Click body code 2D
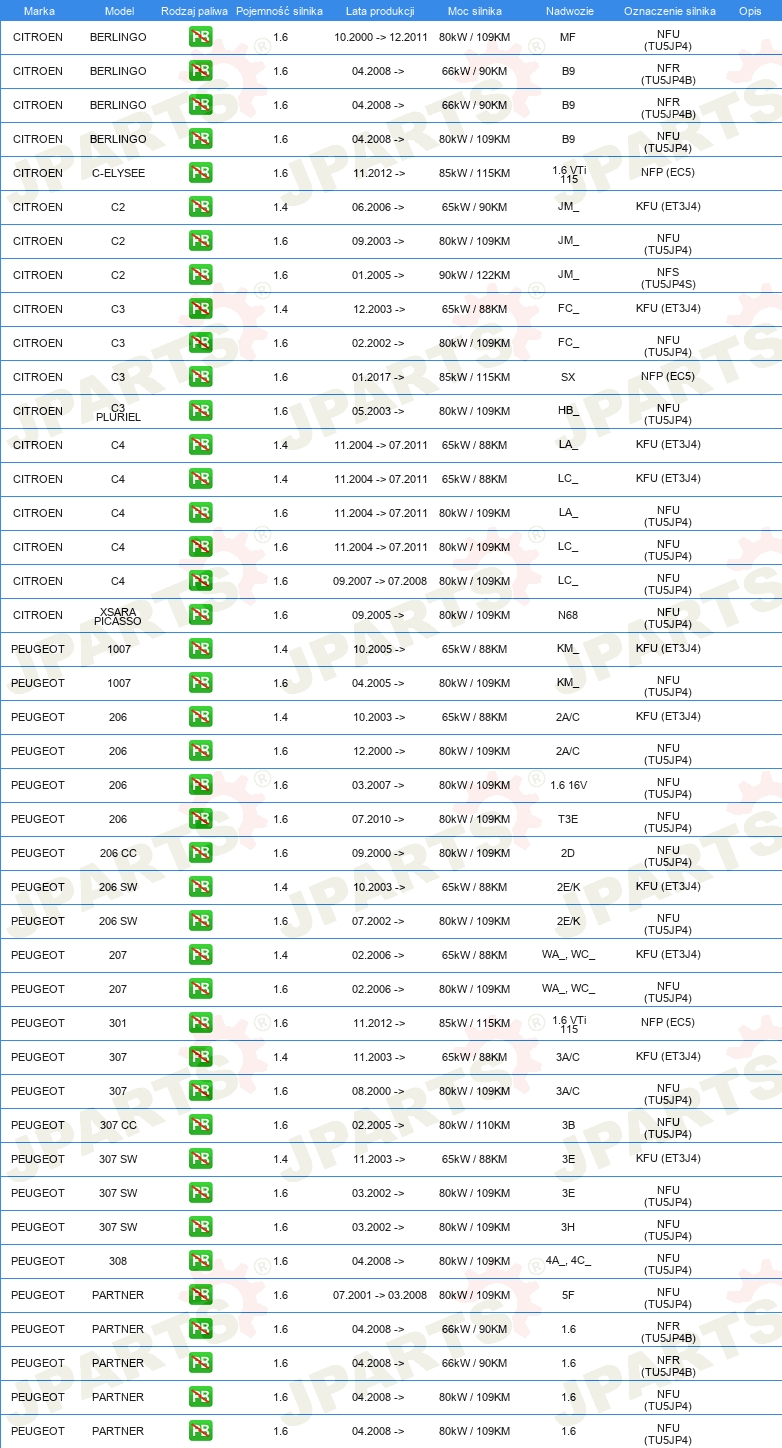 tap(568, 853)
